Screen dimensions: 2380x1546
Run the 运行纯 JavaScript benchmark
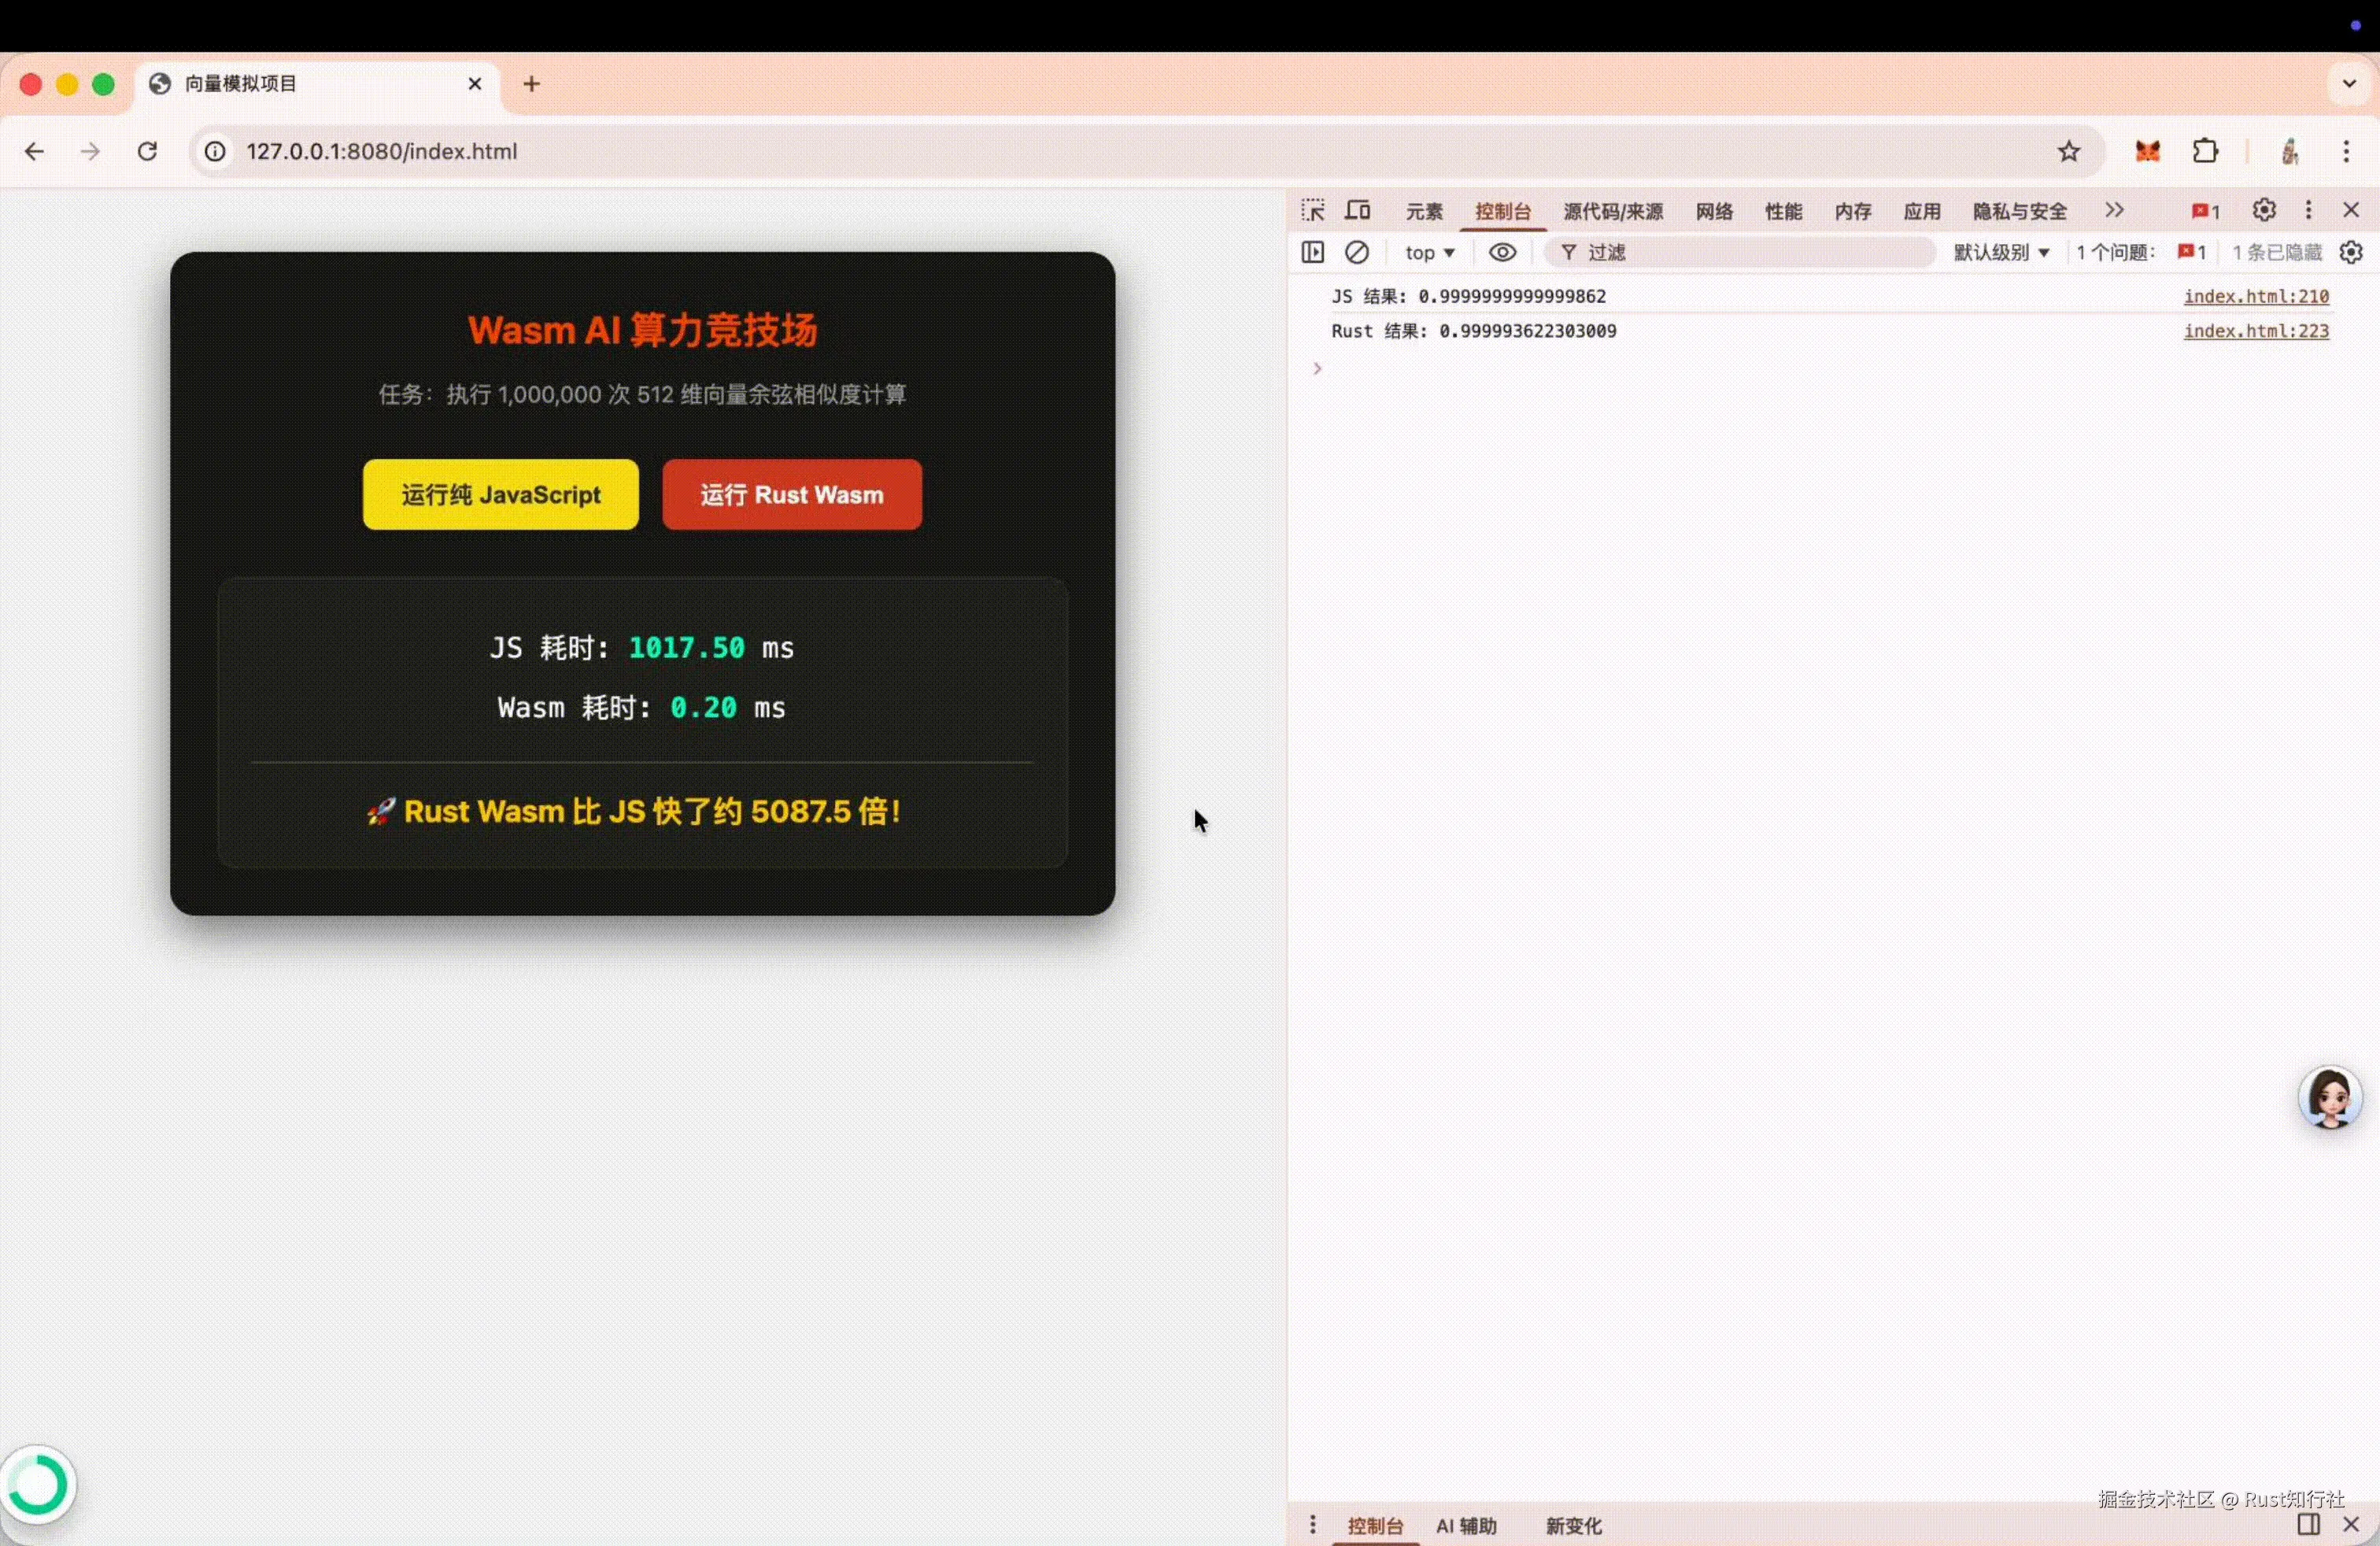pos(500,494)
